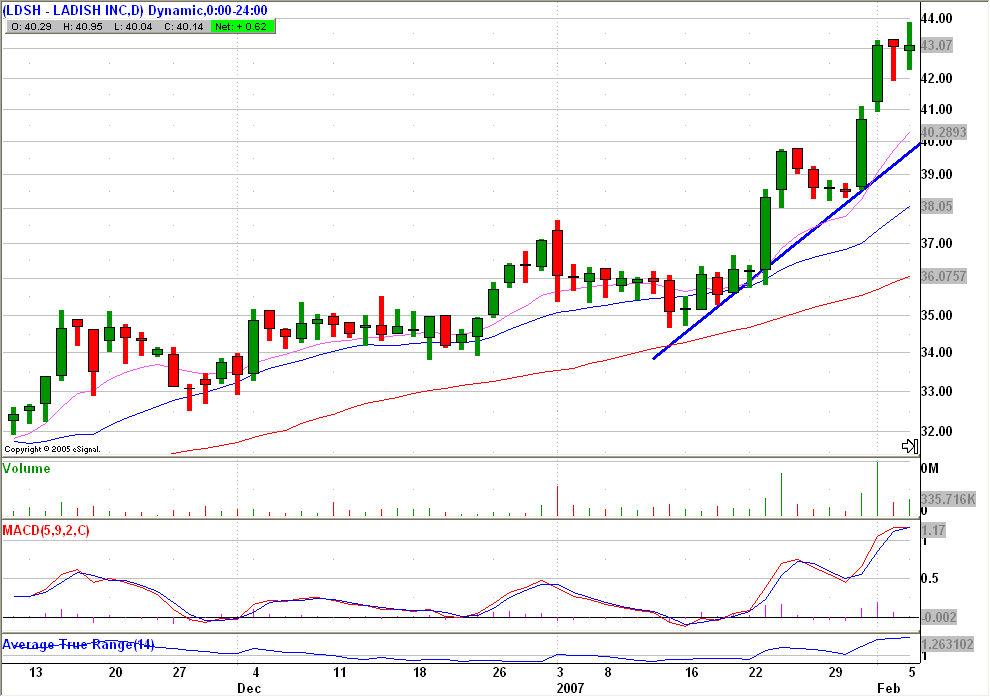This screenshot has width=990, height=697.
Task: Click the date label 27 on time axis
Action: [x=179, y=672]
